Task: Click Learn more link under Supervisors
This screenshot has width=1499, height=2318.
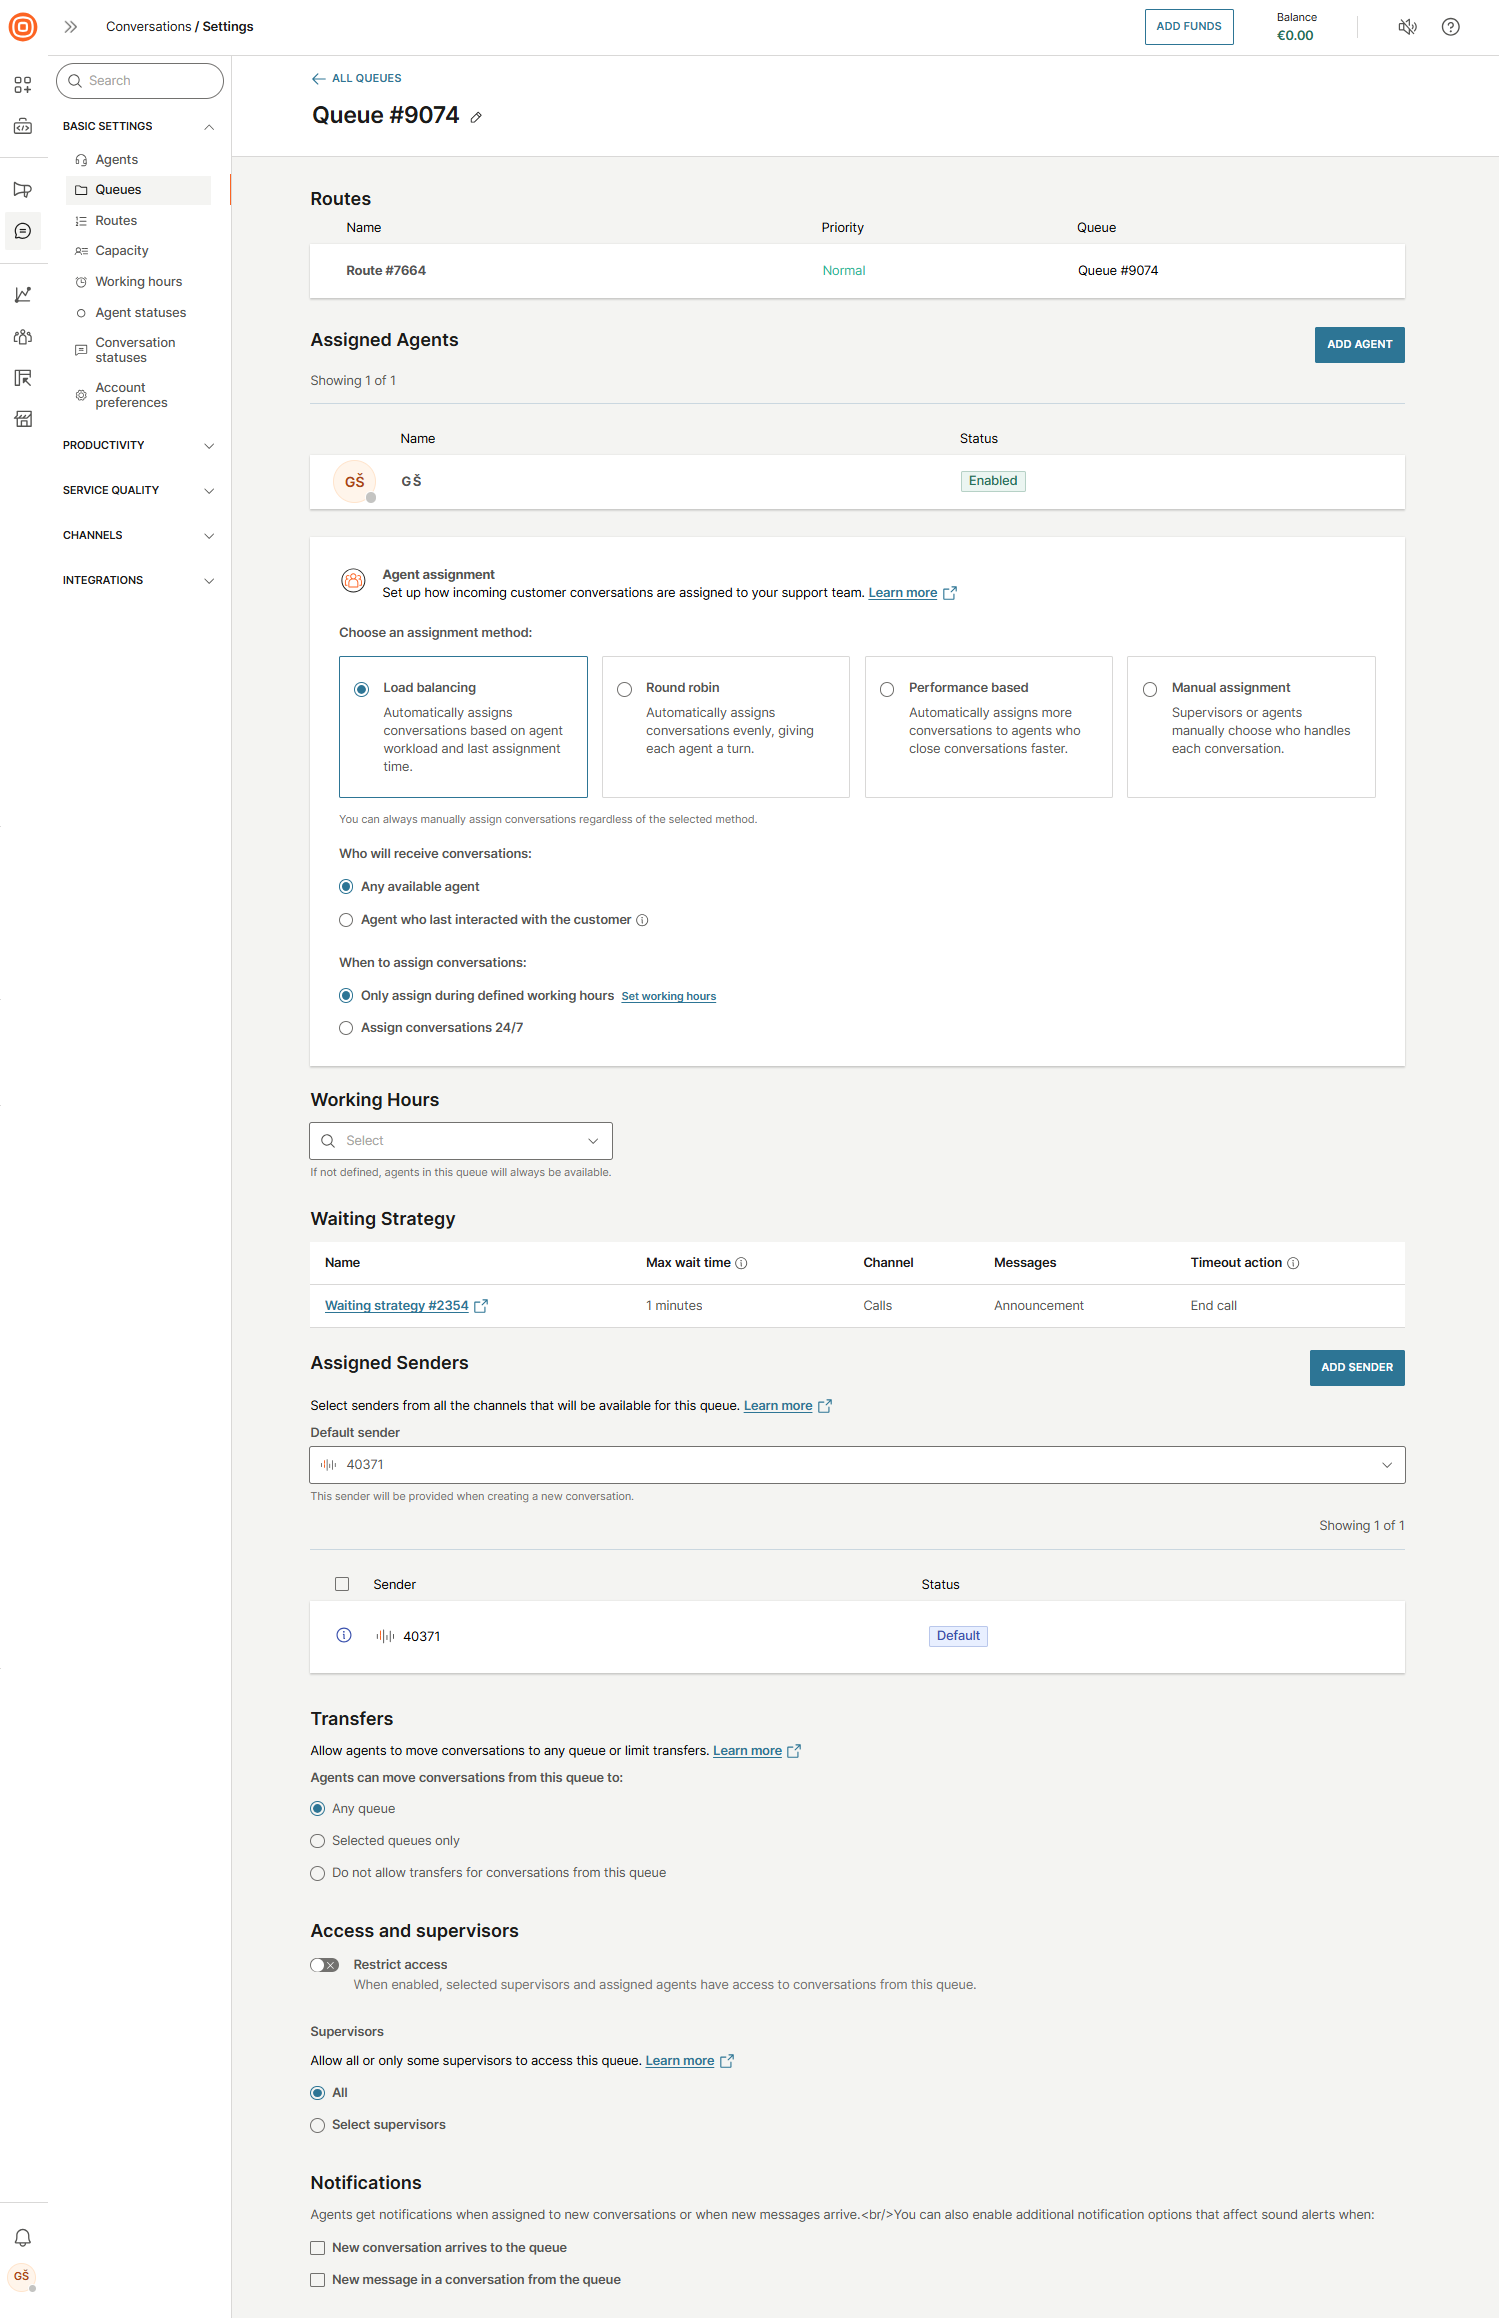Action: [x=680, y=2061]
